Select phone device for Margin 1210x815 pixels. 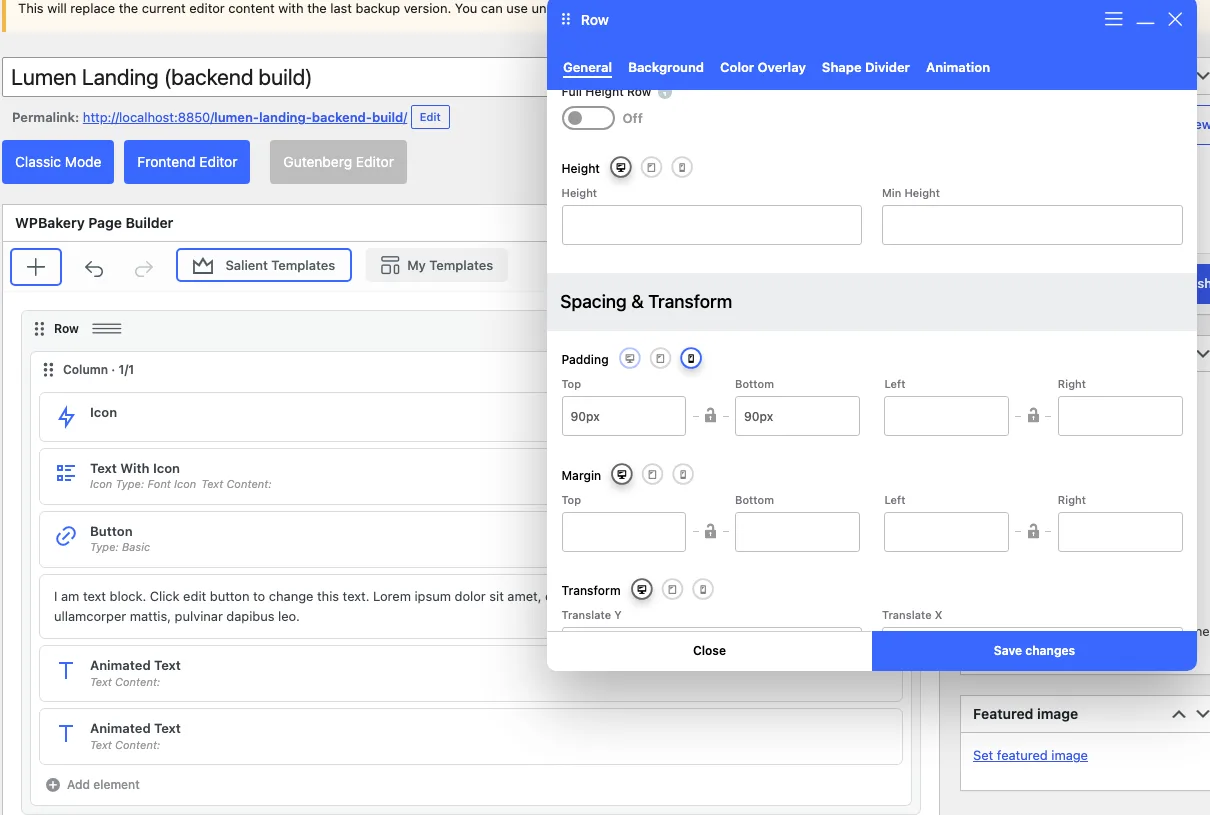[x=683, y=474]
